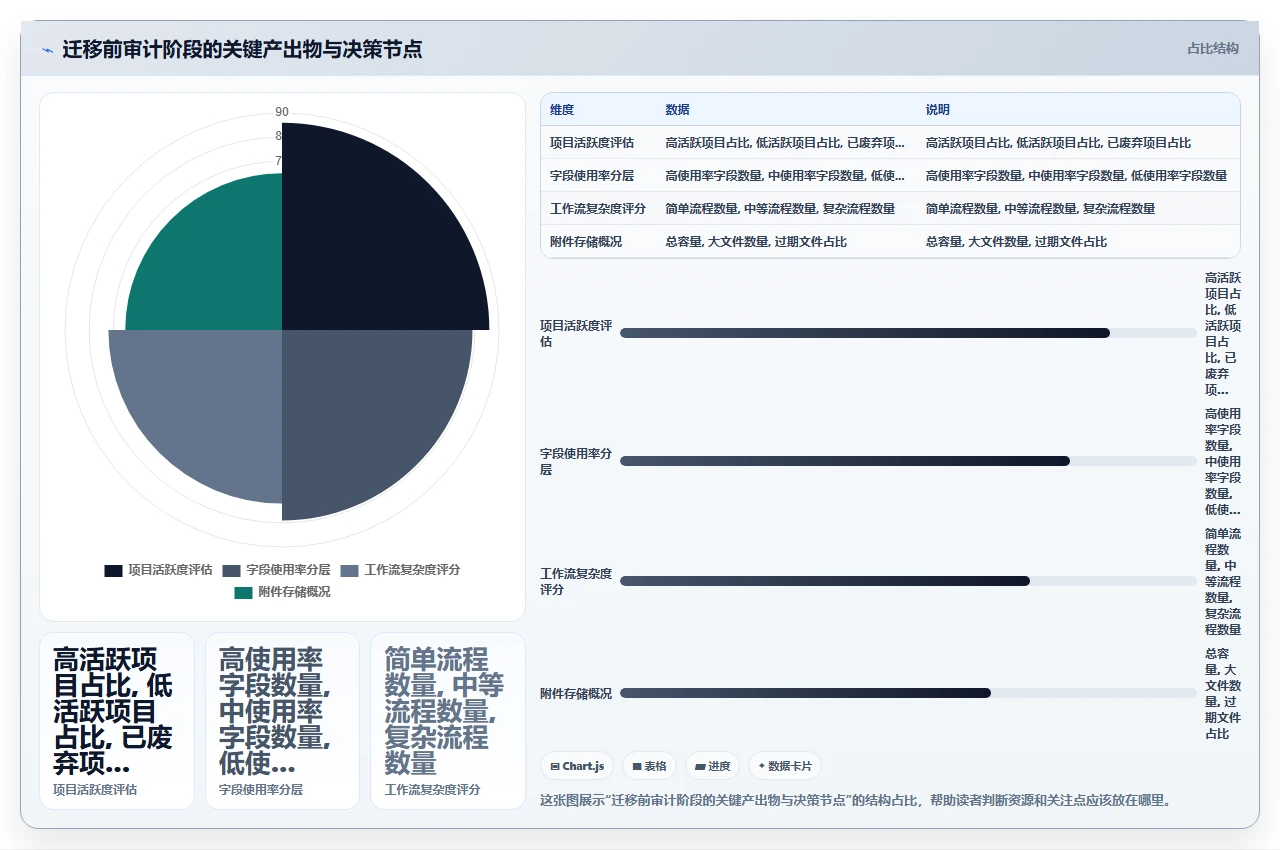Toggle the 字段使用率分层 legend swatch
1280x850 pixels.
tap(232, 570)
